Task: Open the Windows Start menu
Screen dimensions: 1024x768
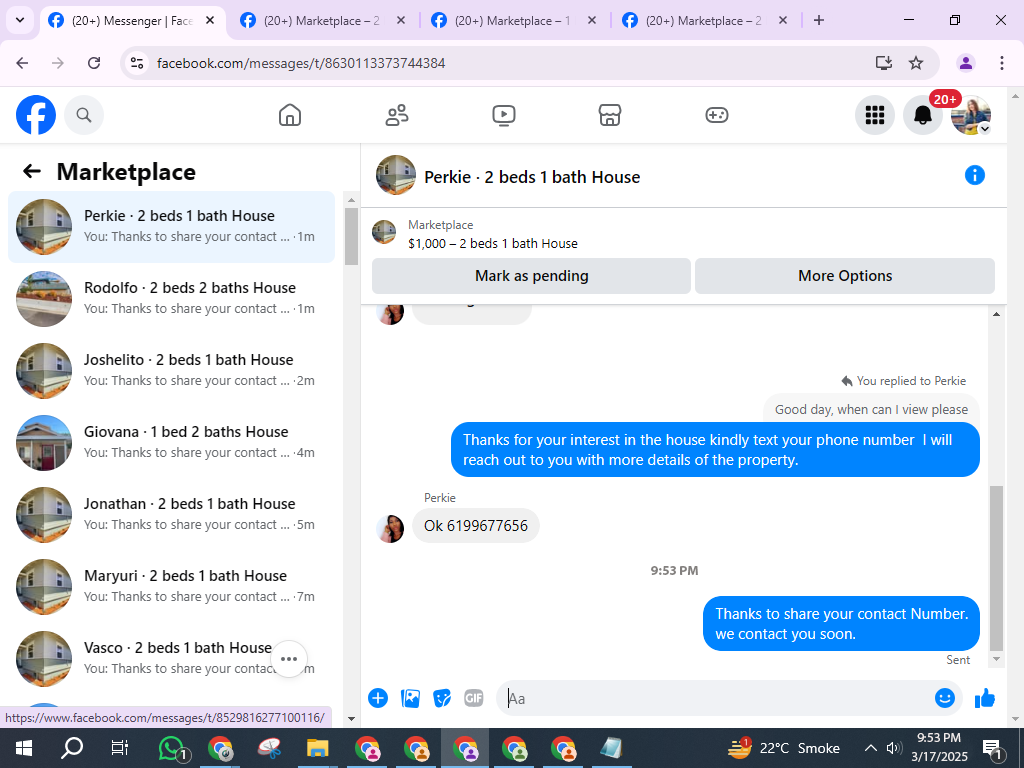Action: (x=24, y=748)
